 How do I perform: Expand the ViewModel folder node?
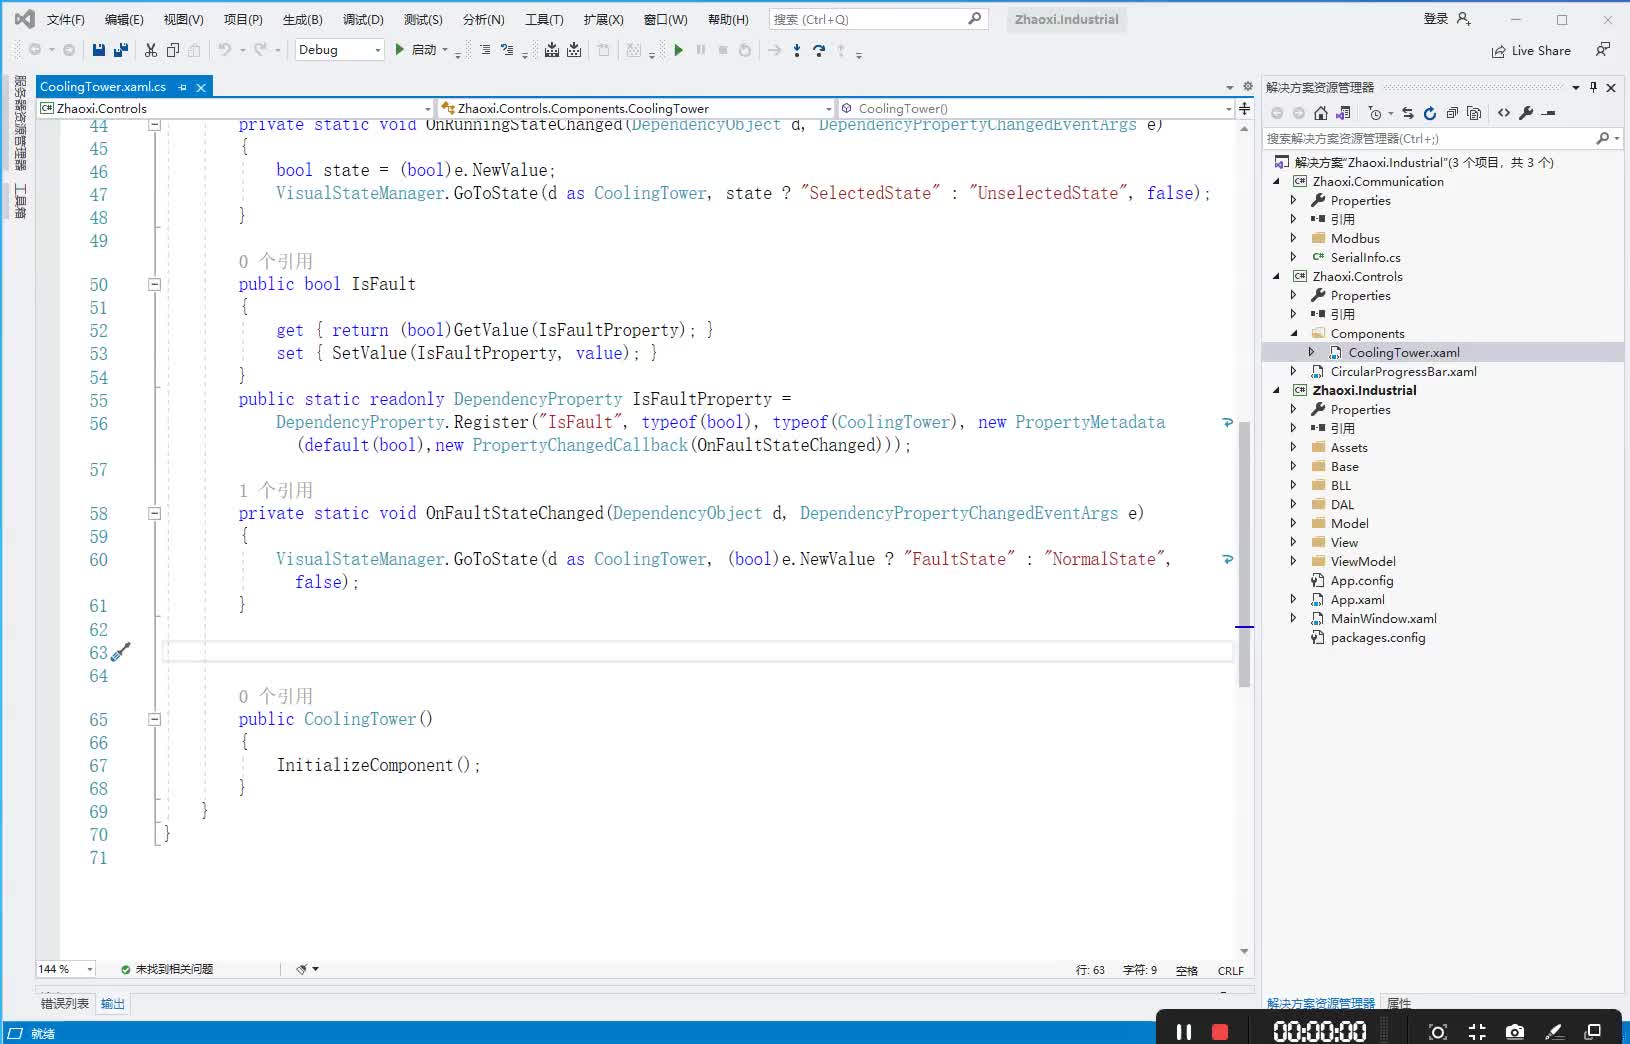(x=1293, y=561)
